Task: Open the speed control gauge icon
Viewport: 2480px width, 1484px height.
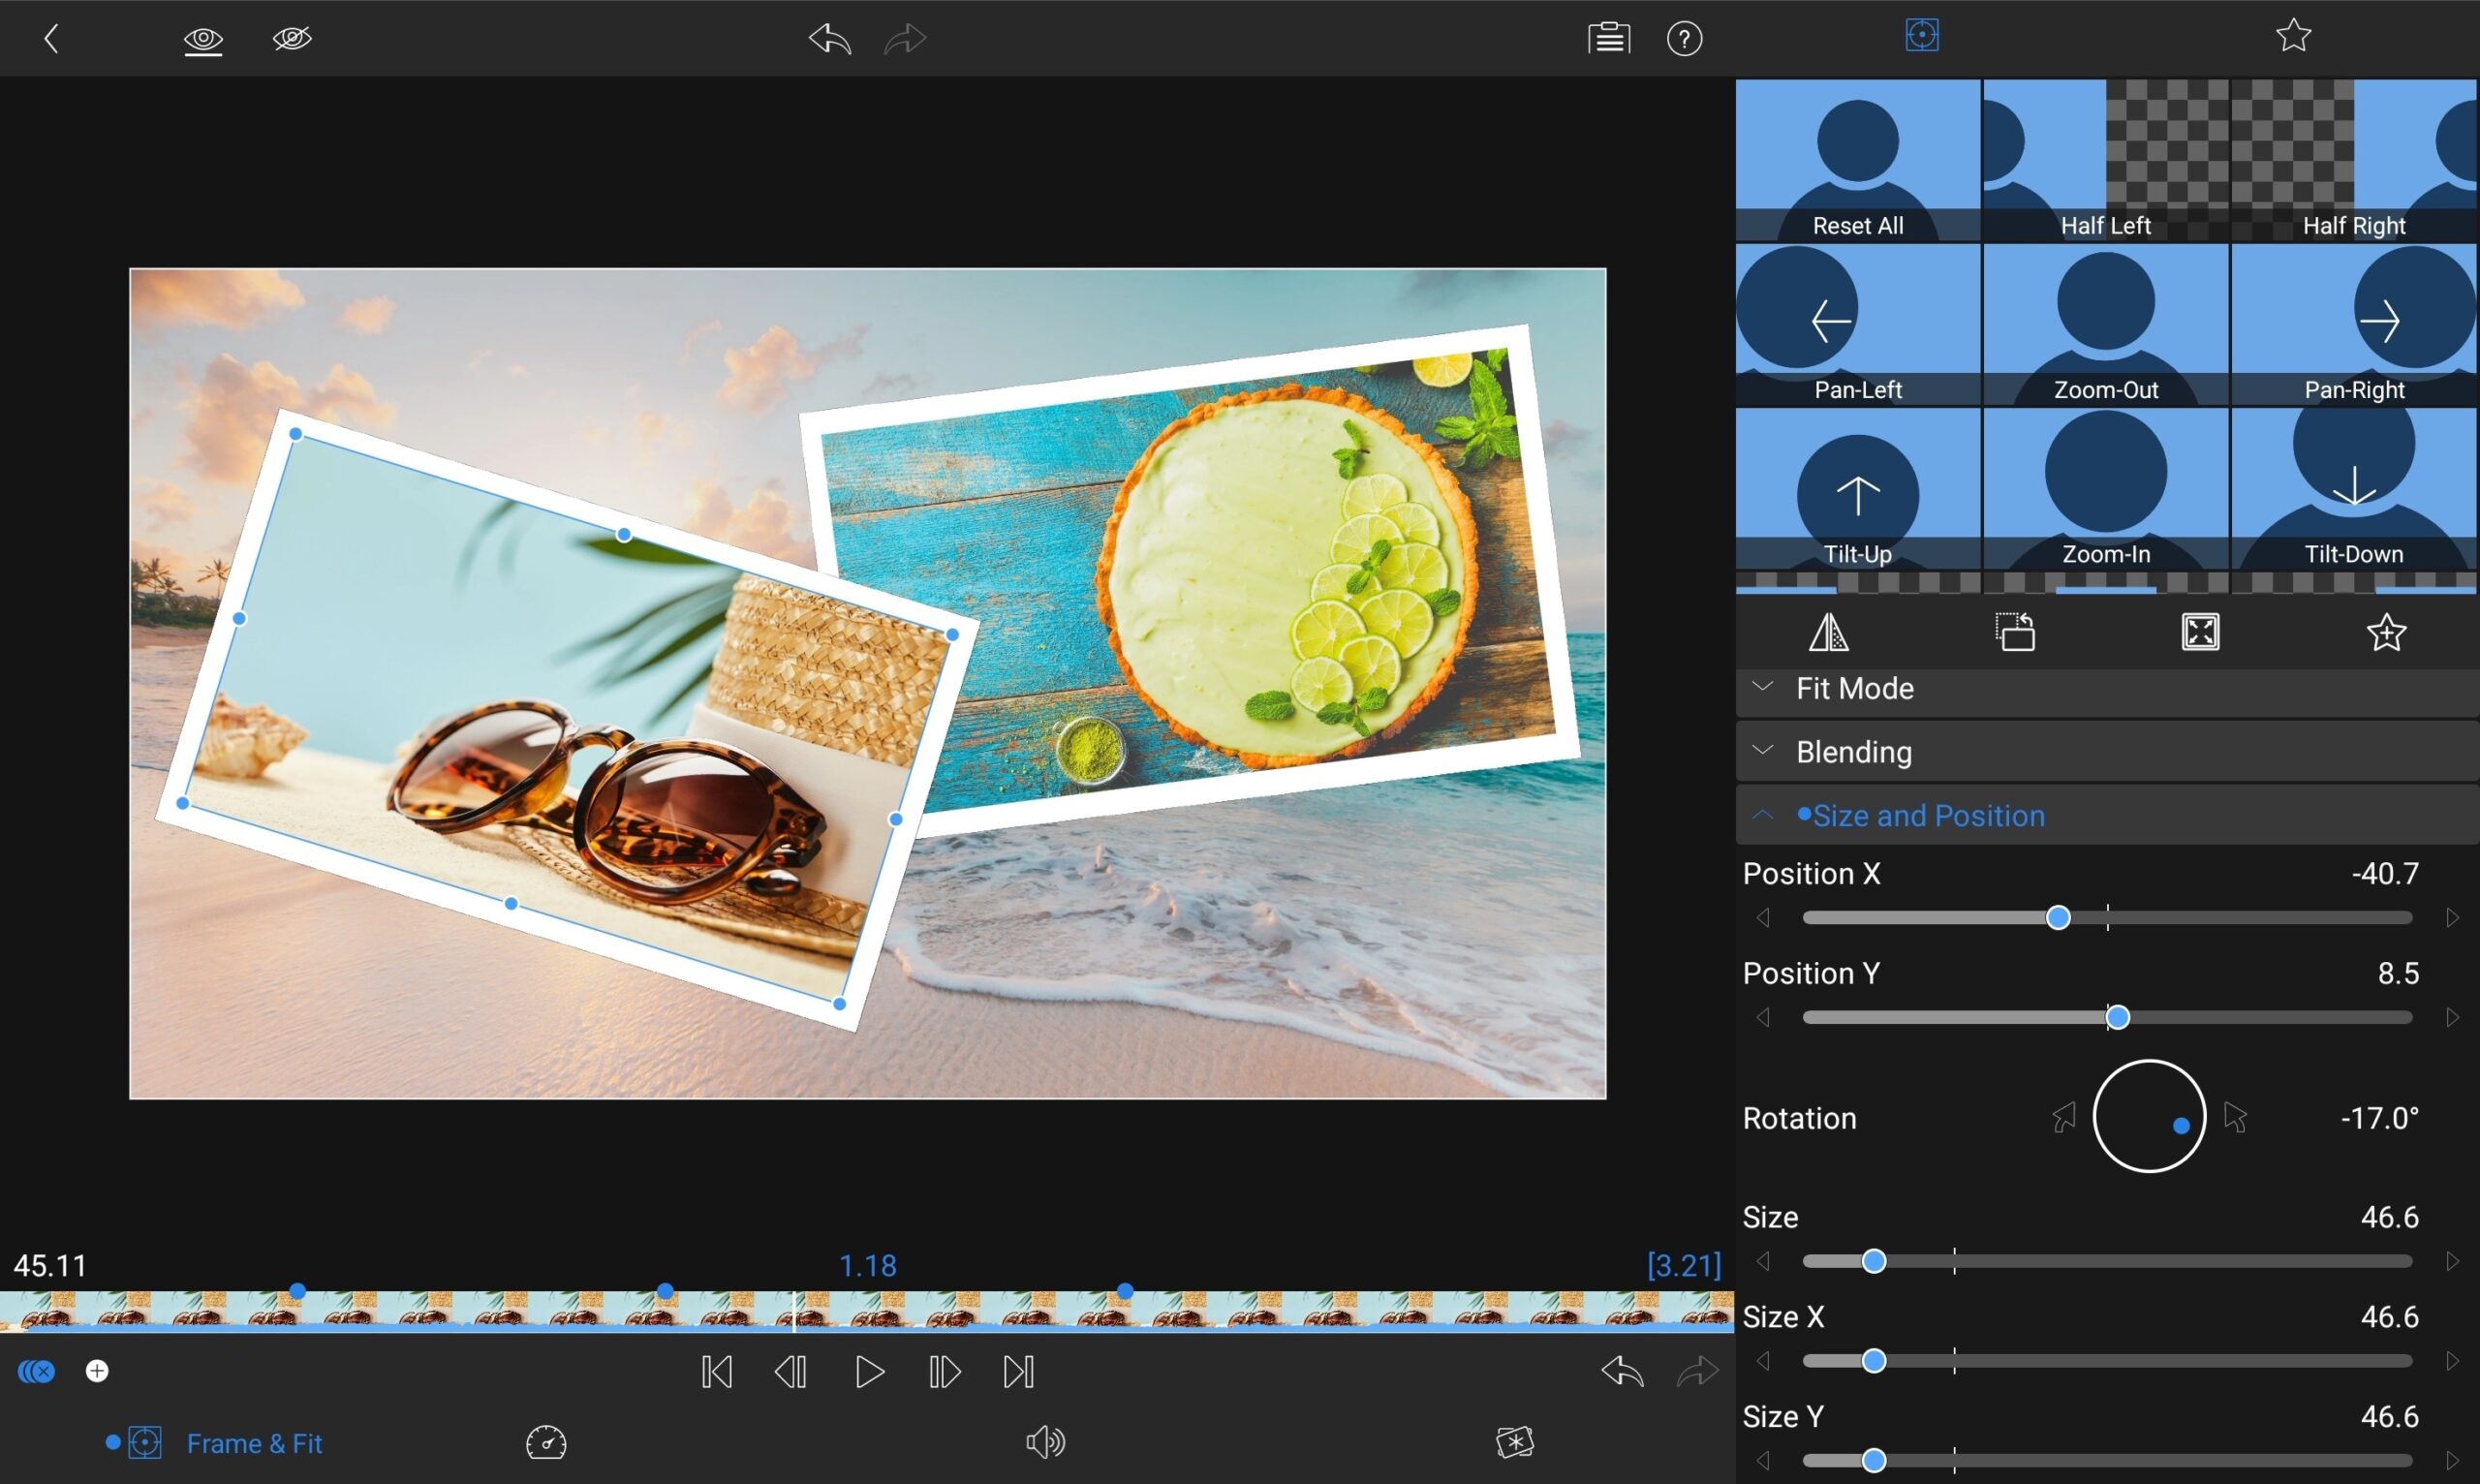Action: 546,1442
